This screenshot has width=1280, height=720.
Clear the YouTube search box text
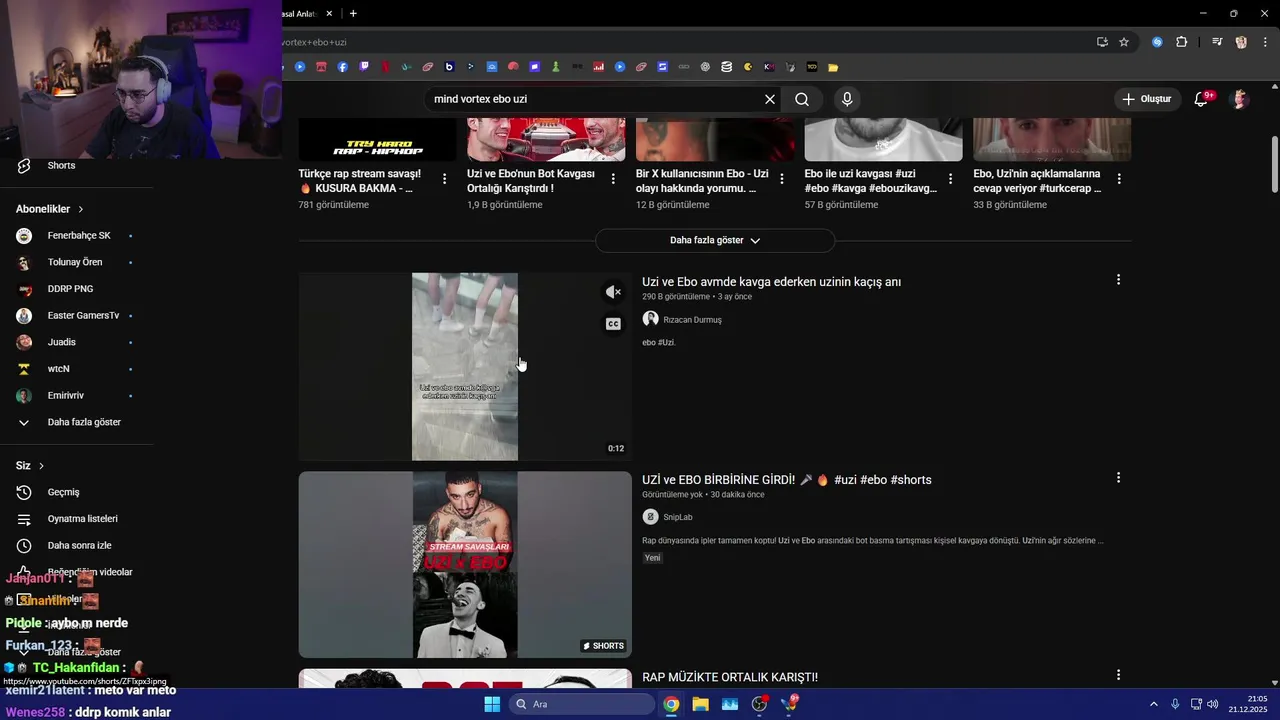coord(770,99)
